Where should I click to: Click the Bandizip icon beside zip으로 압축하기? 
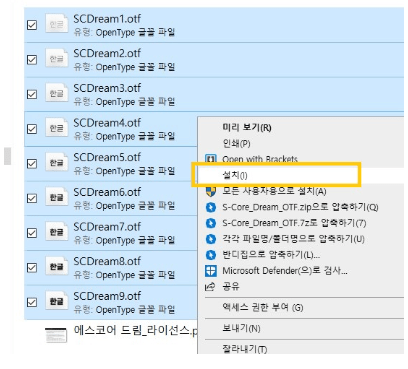pos(211,207)
